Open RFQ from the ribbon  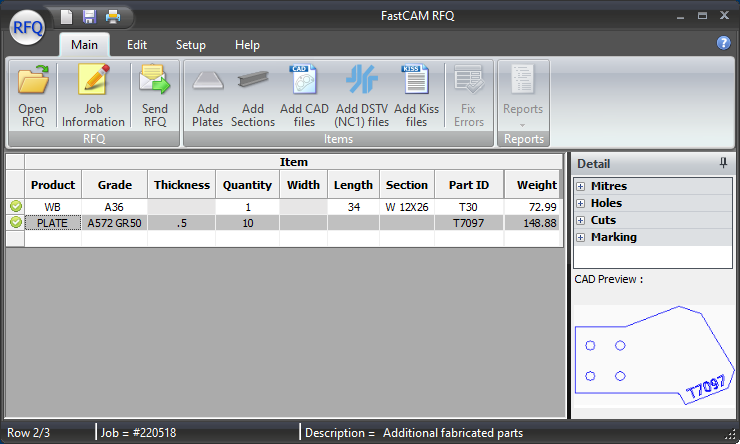click(x=33, y=96)
